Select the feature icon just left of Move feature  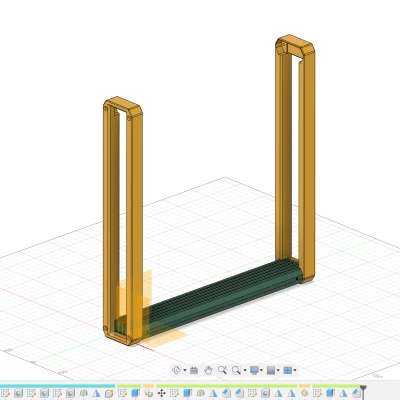point(148,394)
